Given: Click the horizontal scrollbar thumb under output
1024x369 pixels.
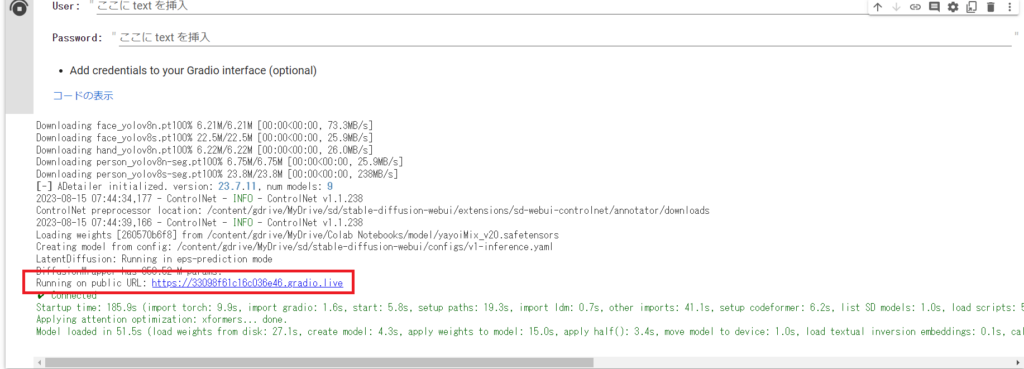Looking at the screenshot, I should [x=319, y=362].
